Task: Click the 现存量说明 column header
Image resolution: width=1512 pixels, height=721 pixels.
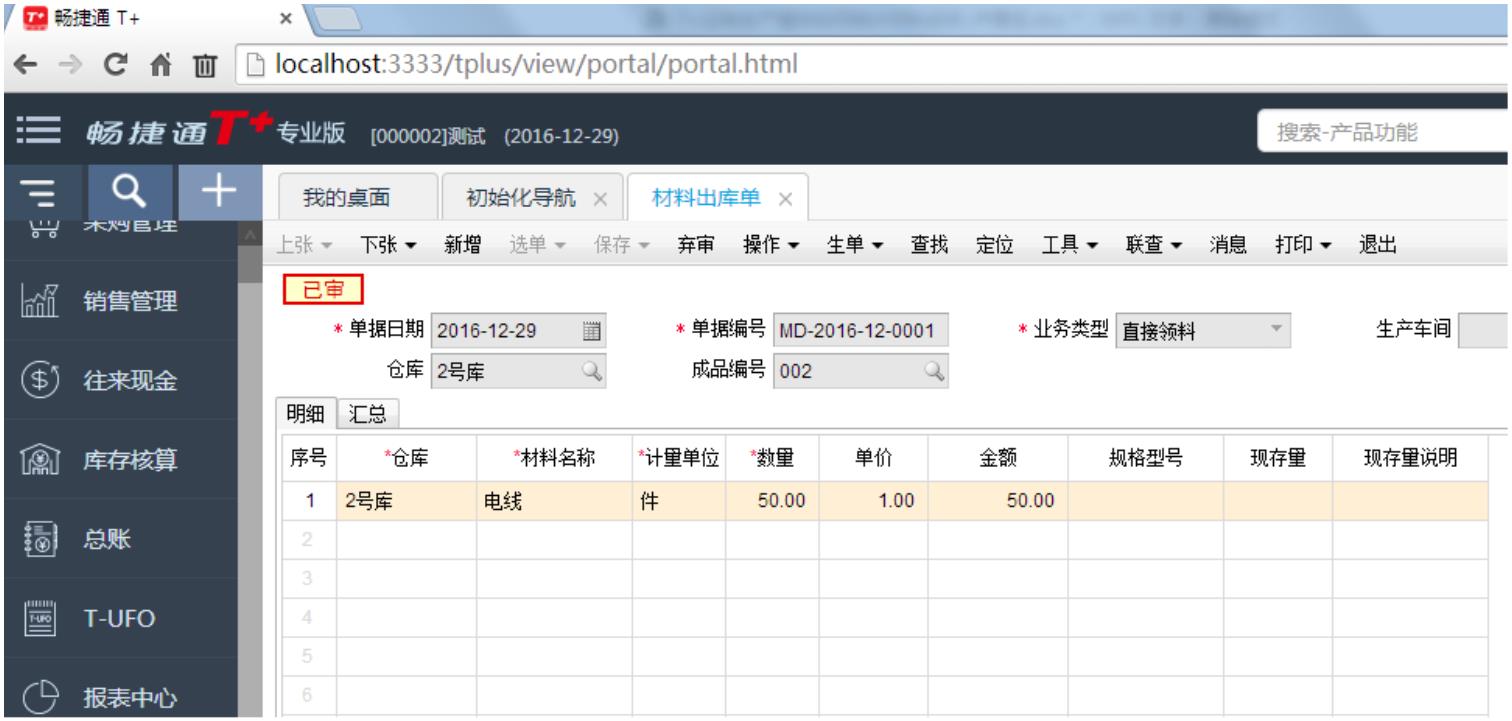Action: coord(1410,458)
